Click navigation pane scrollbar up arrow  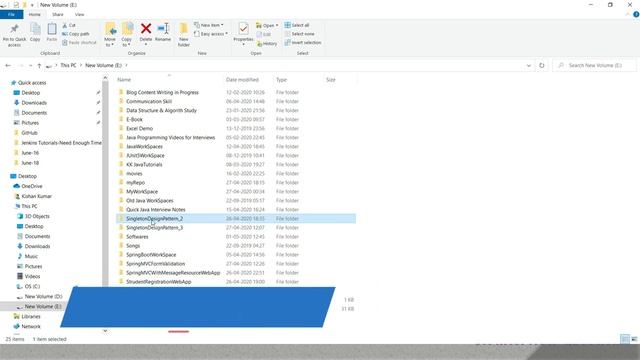point(105,78)
